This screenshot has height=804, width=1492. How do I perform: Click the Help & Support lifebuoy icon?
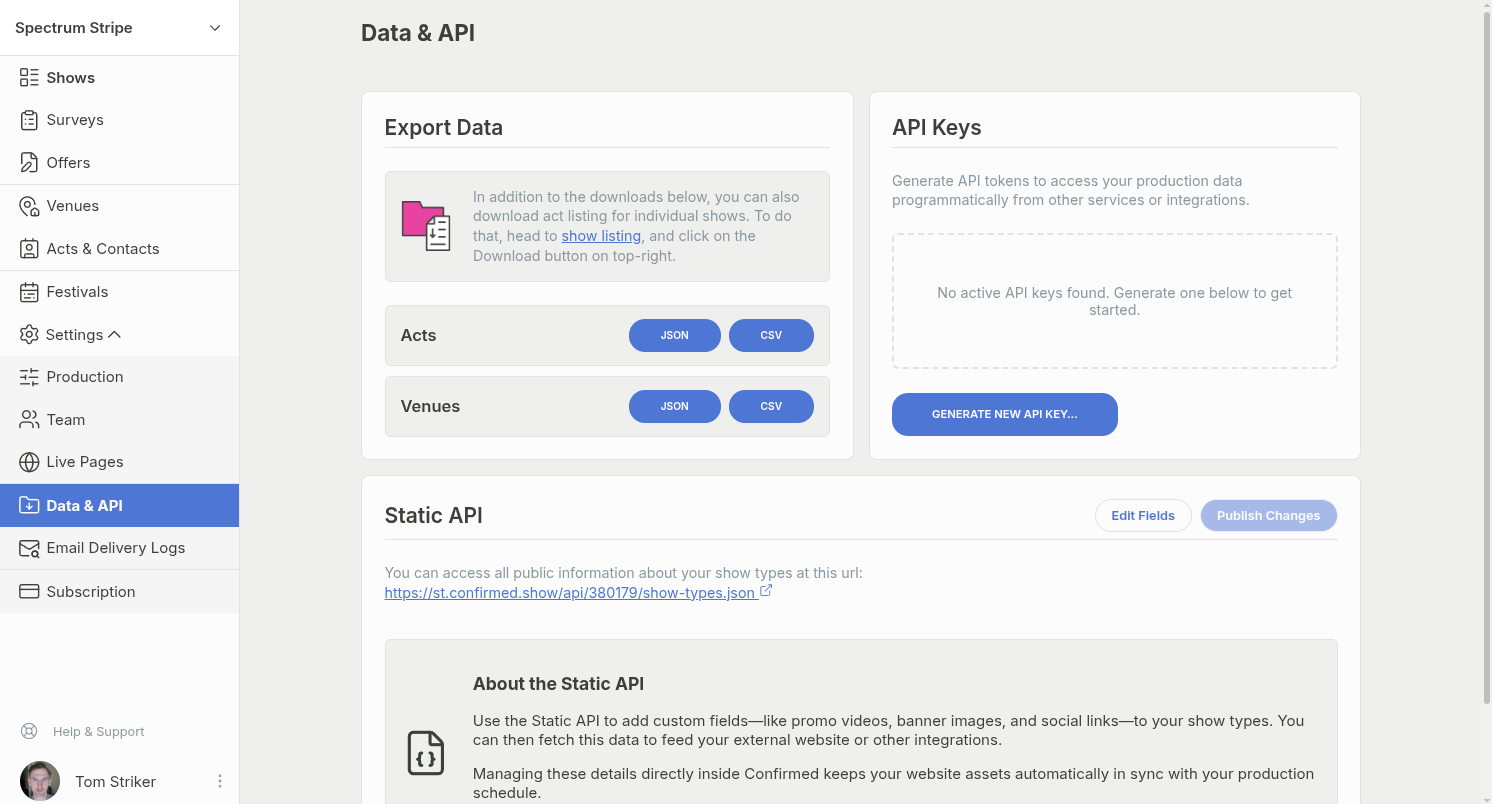coord(29,732)
